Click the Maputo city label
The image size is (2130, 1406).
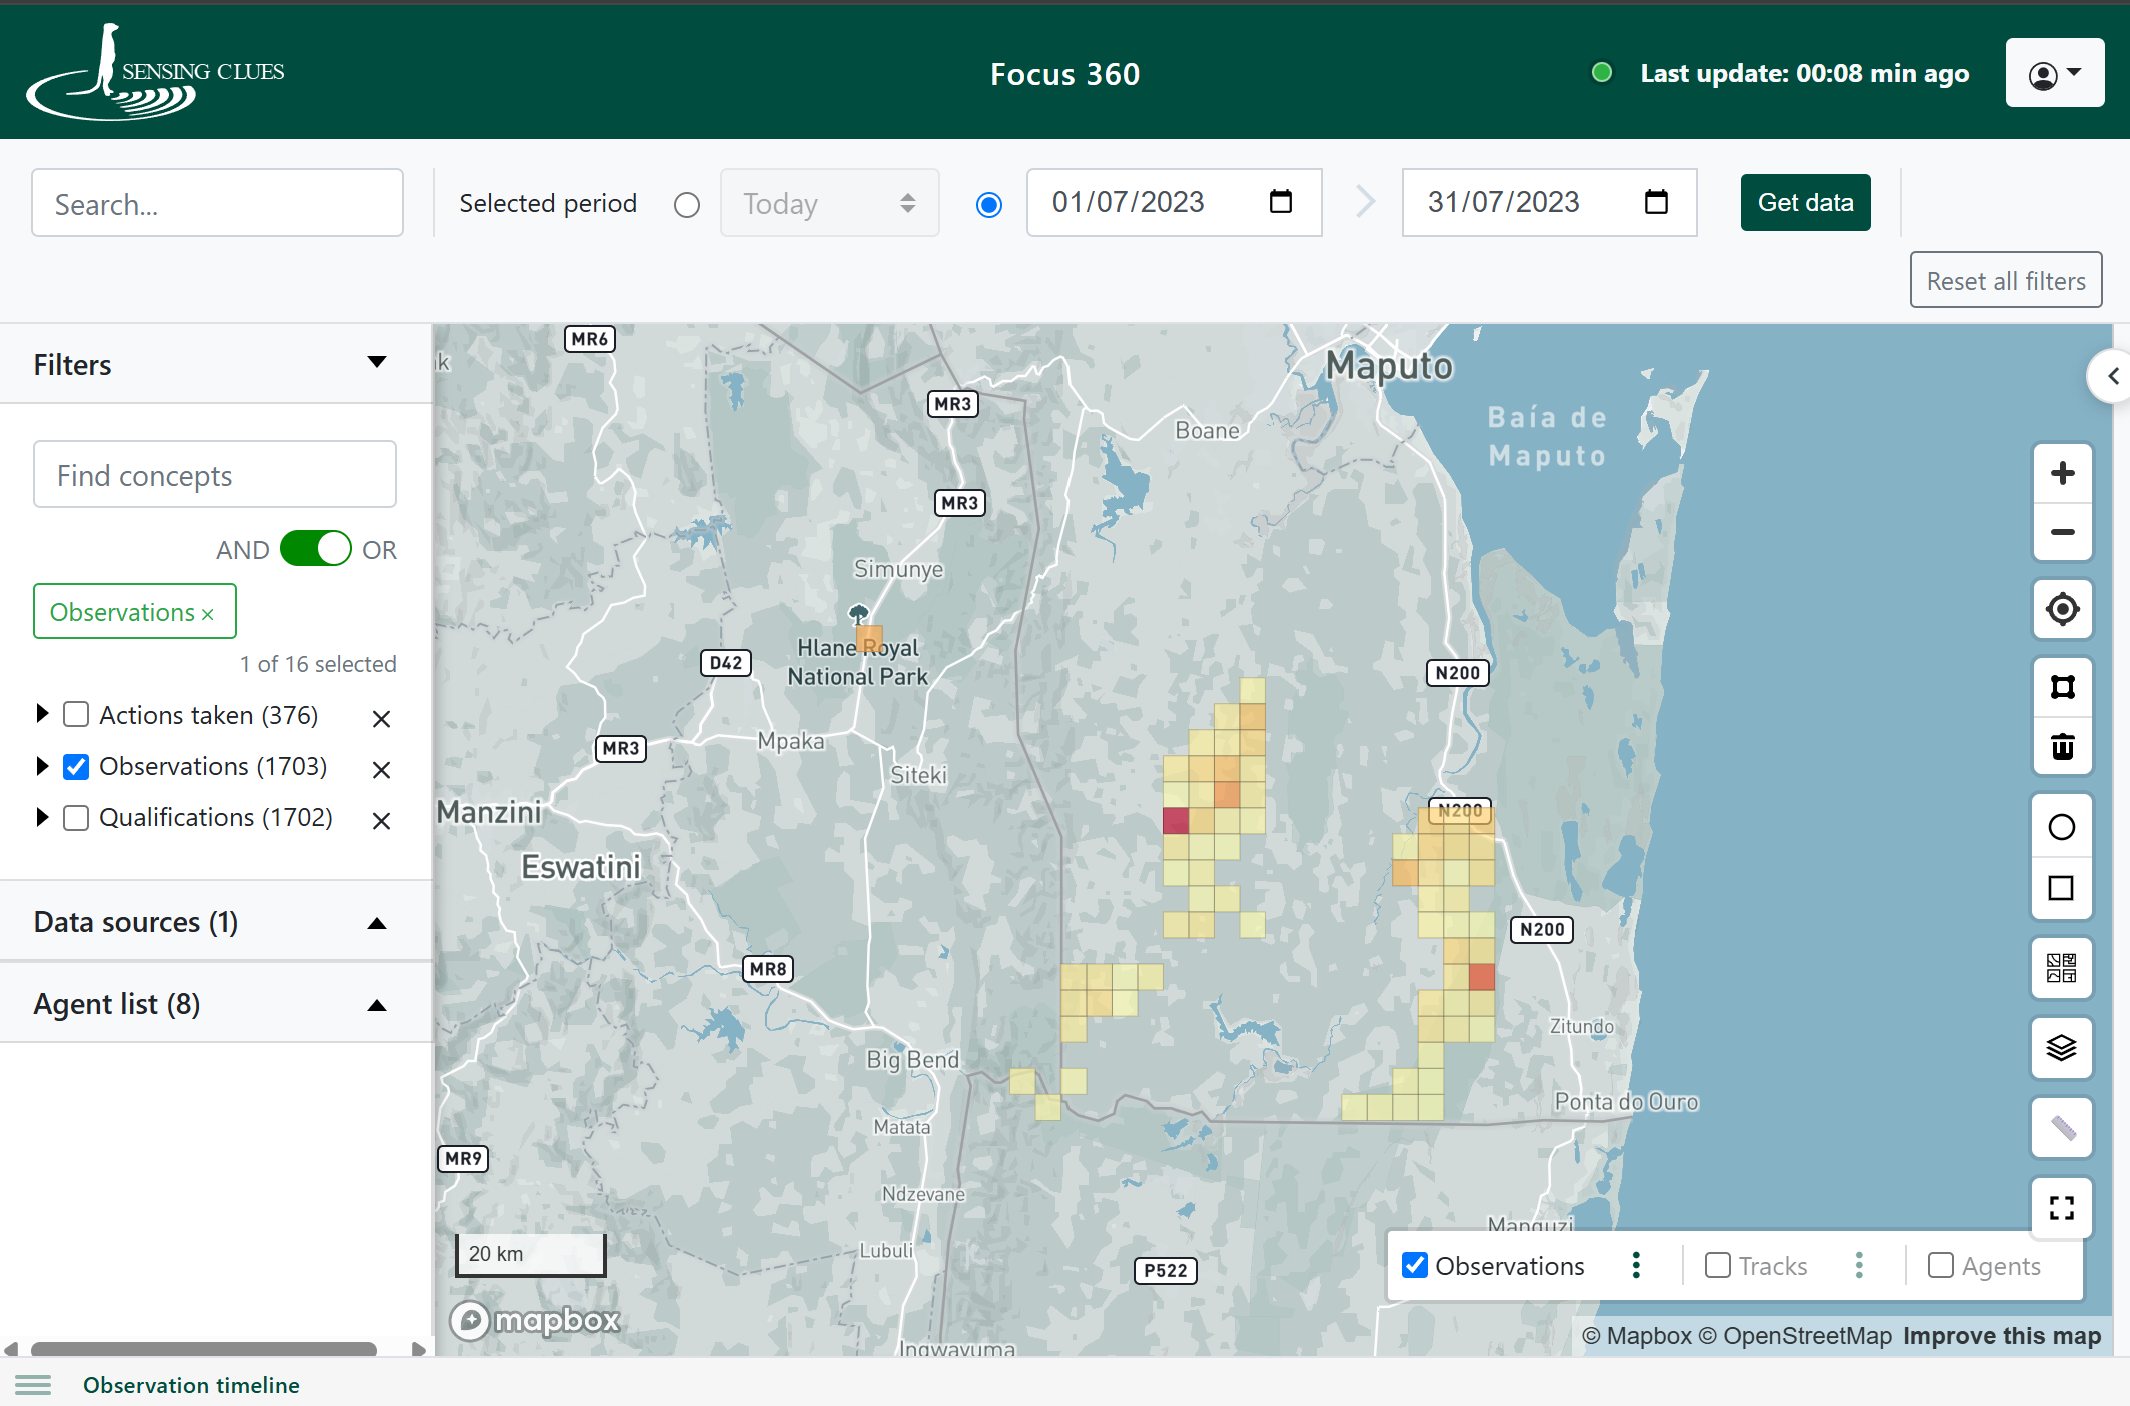1389,366
